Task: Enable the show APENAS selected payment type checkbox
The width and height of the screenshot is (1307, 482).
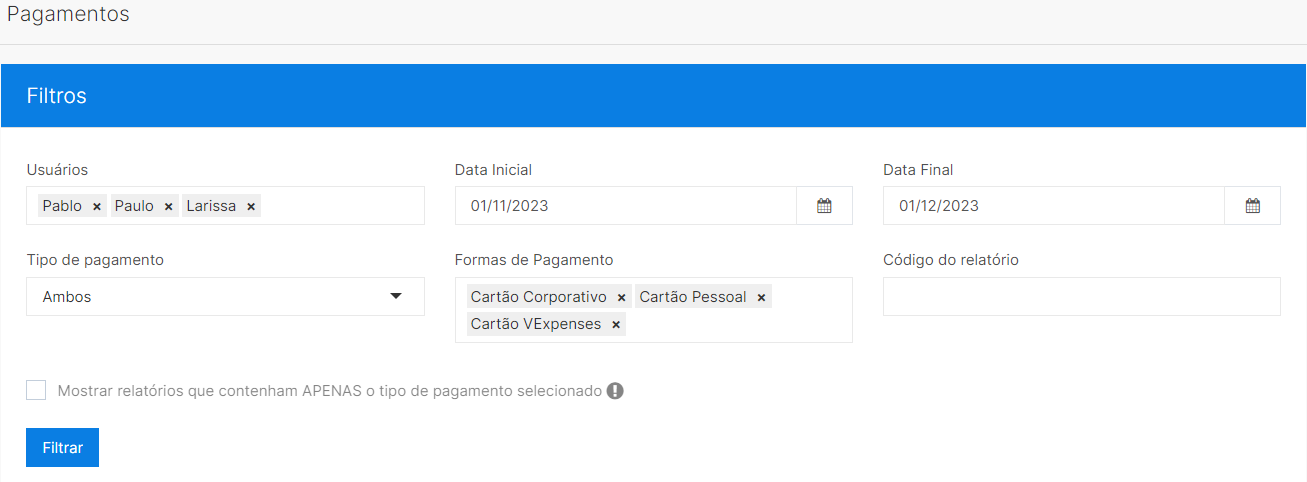Action: click(36, 390)
